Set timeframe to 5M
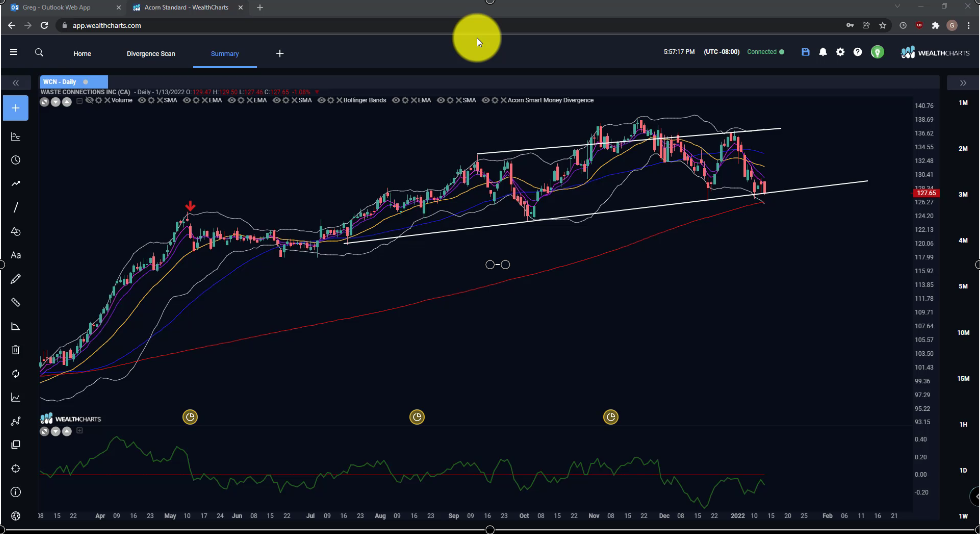This screenshot has height=534, width=980. click(963, 286)
